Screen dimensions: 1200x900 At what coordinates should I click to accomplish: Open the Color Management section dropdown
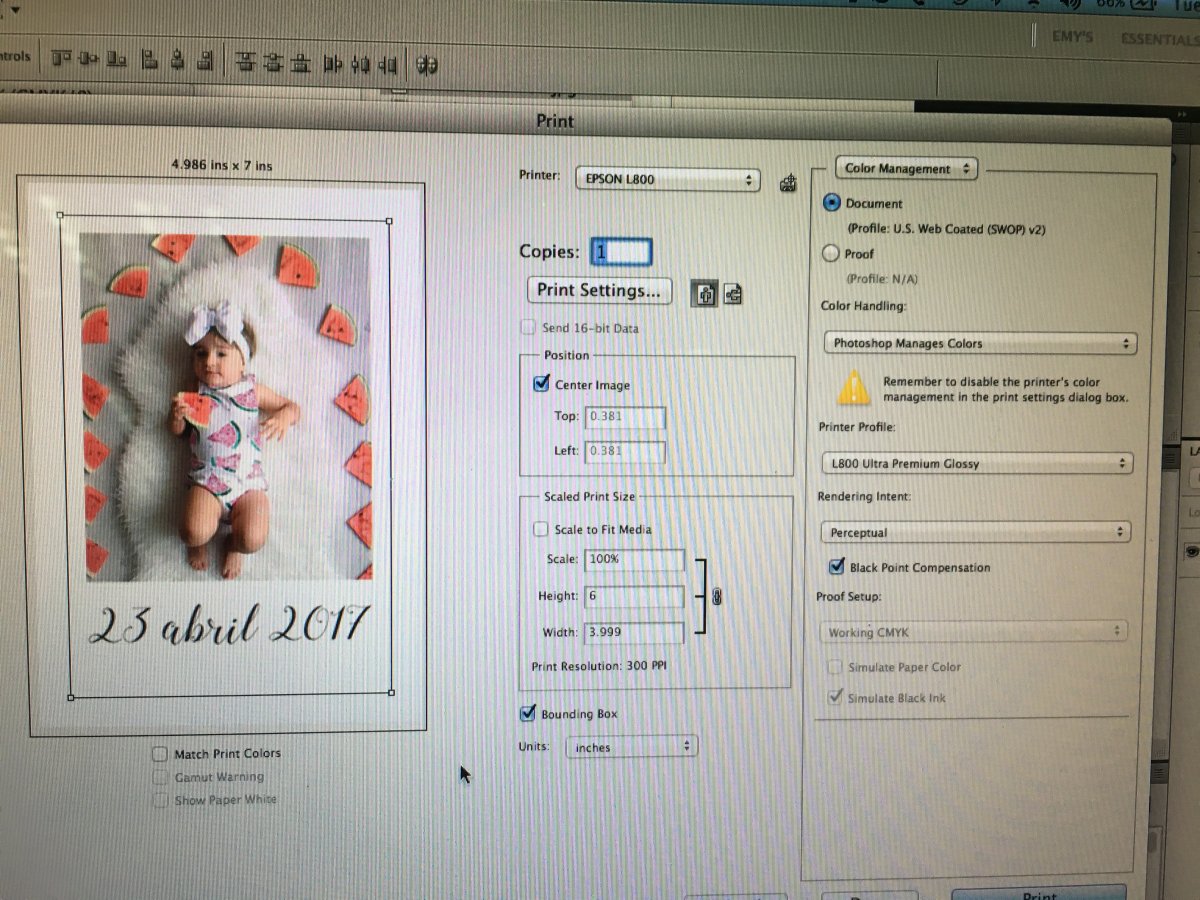[907, 169]
